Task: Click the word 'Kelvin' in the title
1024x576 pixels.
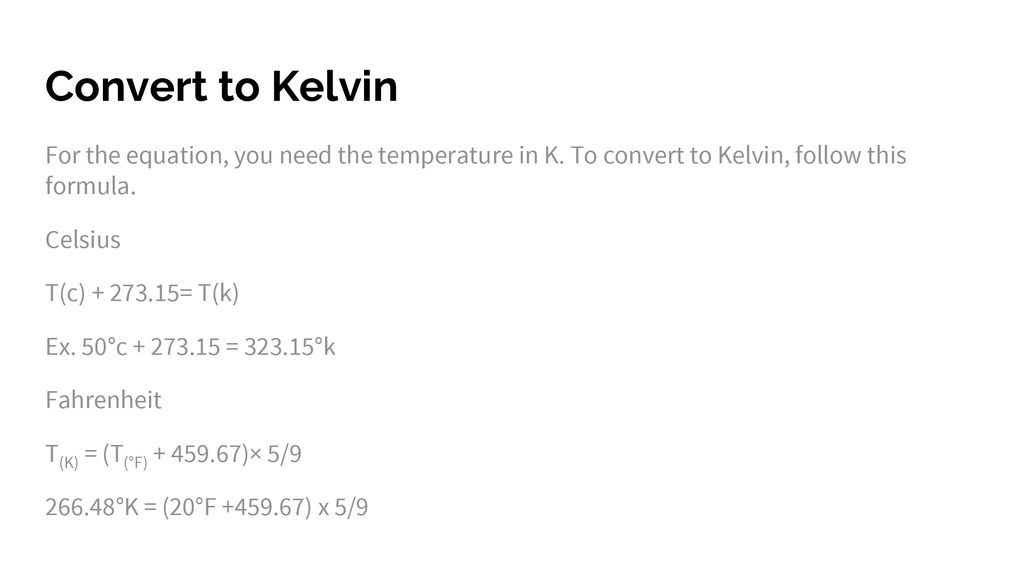Action: tap(334, 86)
